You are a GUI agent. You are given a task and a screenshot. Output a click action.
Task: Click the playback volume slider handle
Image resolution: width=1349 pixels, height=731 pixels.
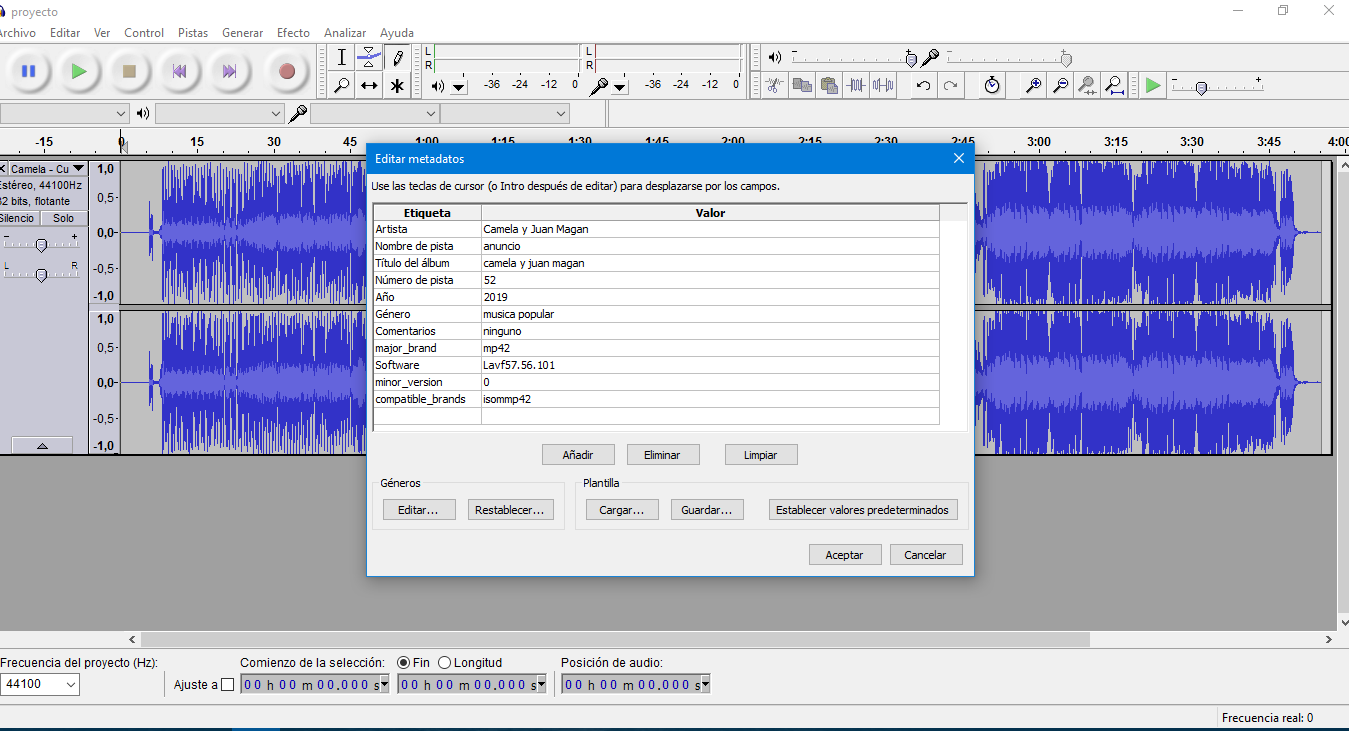point(910,59)
